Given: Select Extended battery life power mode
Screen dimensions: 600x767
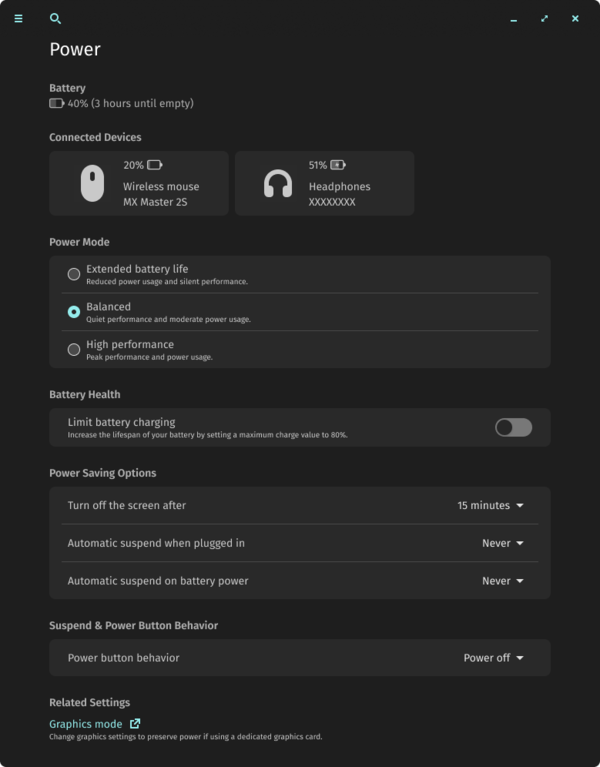Looking at the screenshot, I should pos(74,274).
